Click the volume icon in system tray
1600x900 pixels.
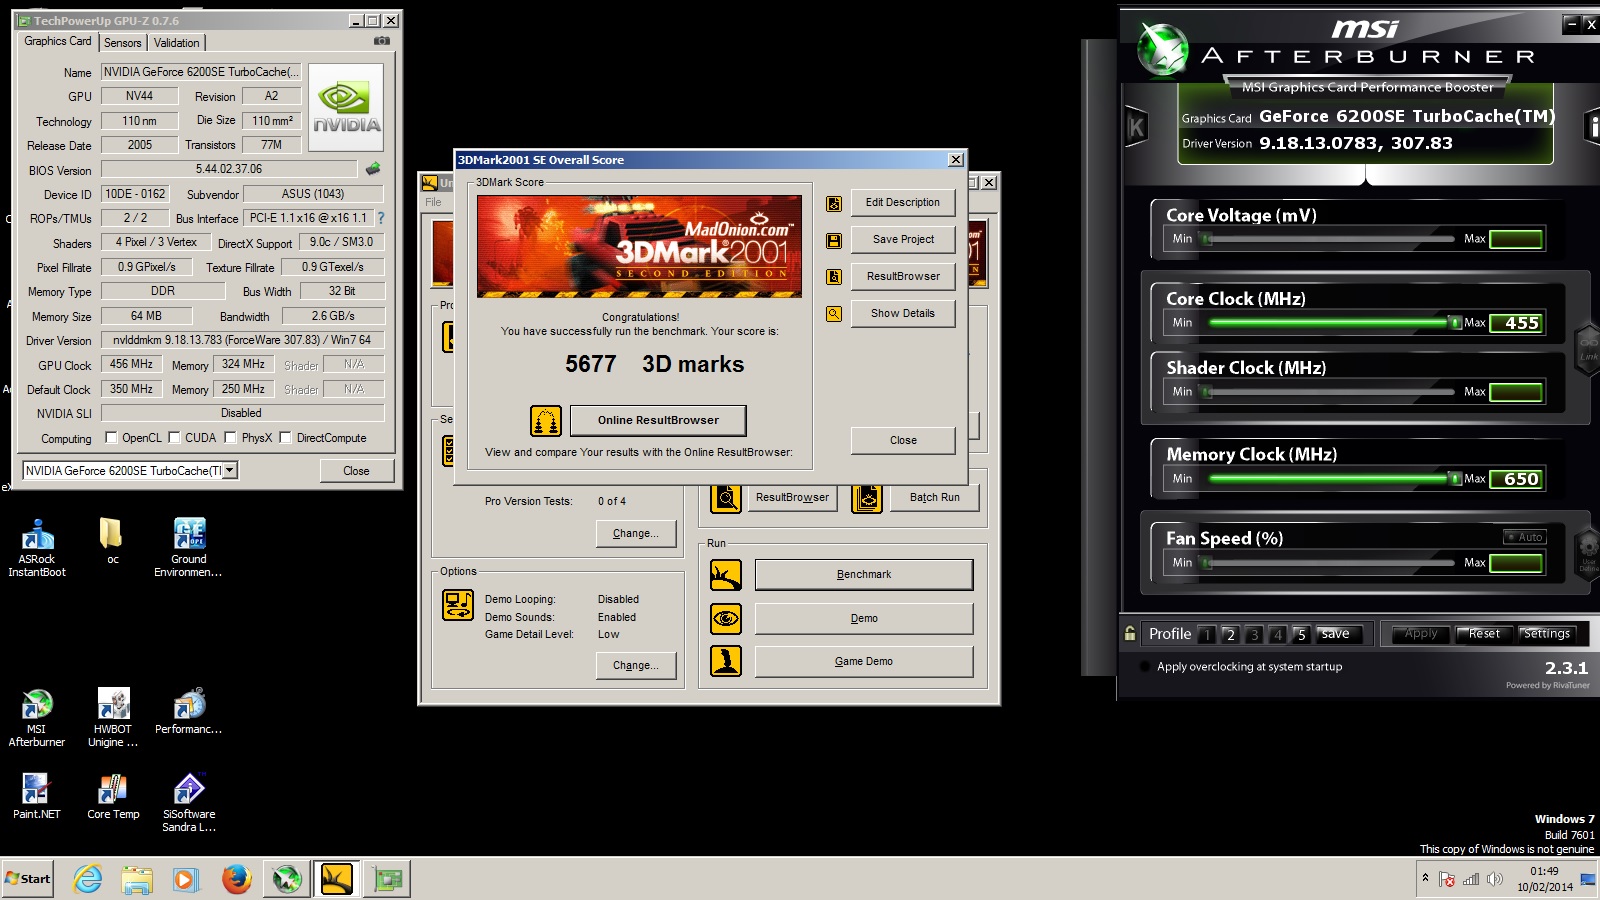click(1495, 879)
